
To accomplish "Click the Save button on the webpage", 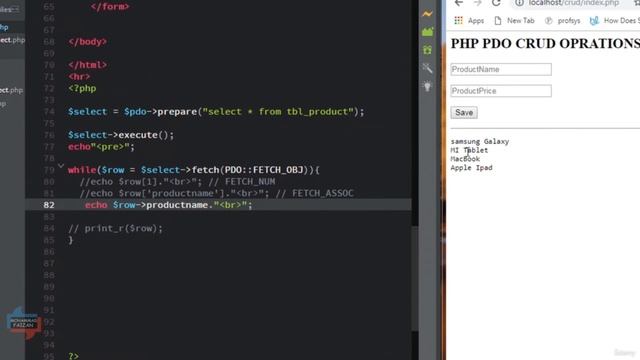I will pyautogui.click(x=464, y=113).
